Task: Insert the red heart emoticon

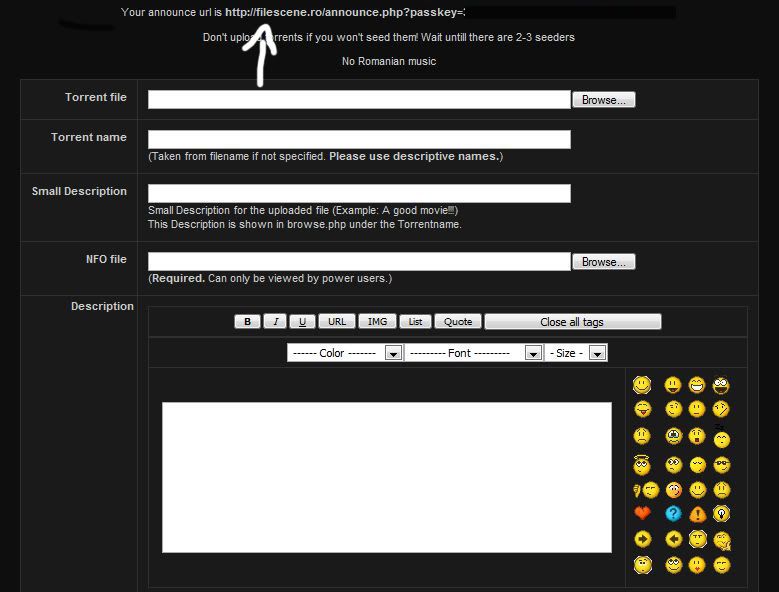Action: [x=642, y=514]
